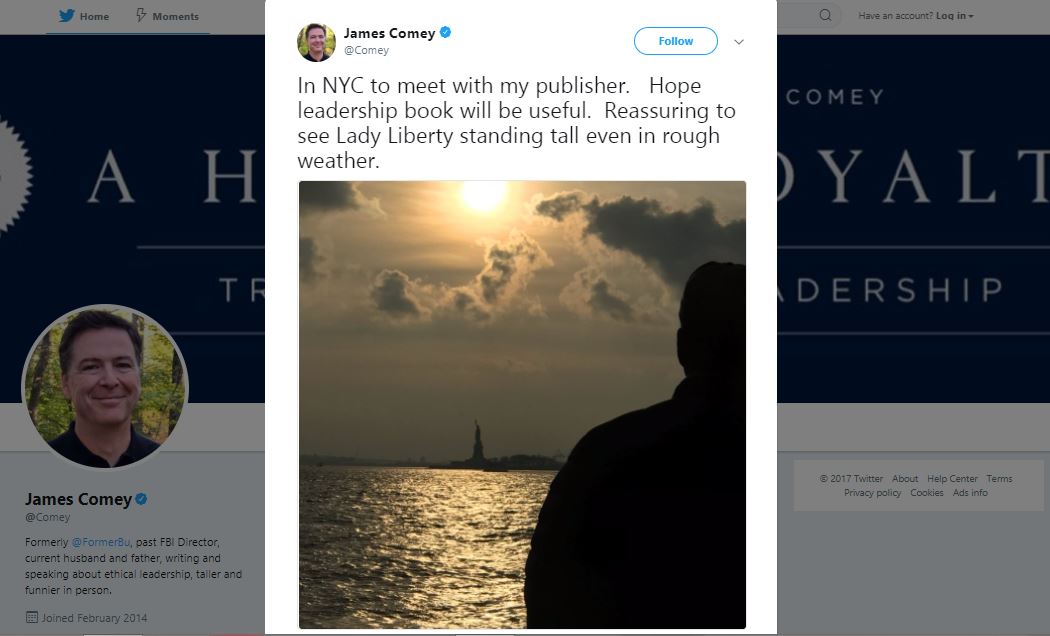Click the verified badge beside the sidebar profile name

pyautogui.click(x=142, y=499)
